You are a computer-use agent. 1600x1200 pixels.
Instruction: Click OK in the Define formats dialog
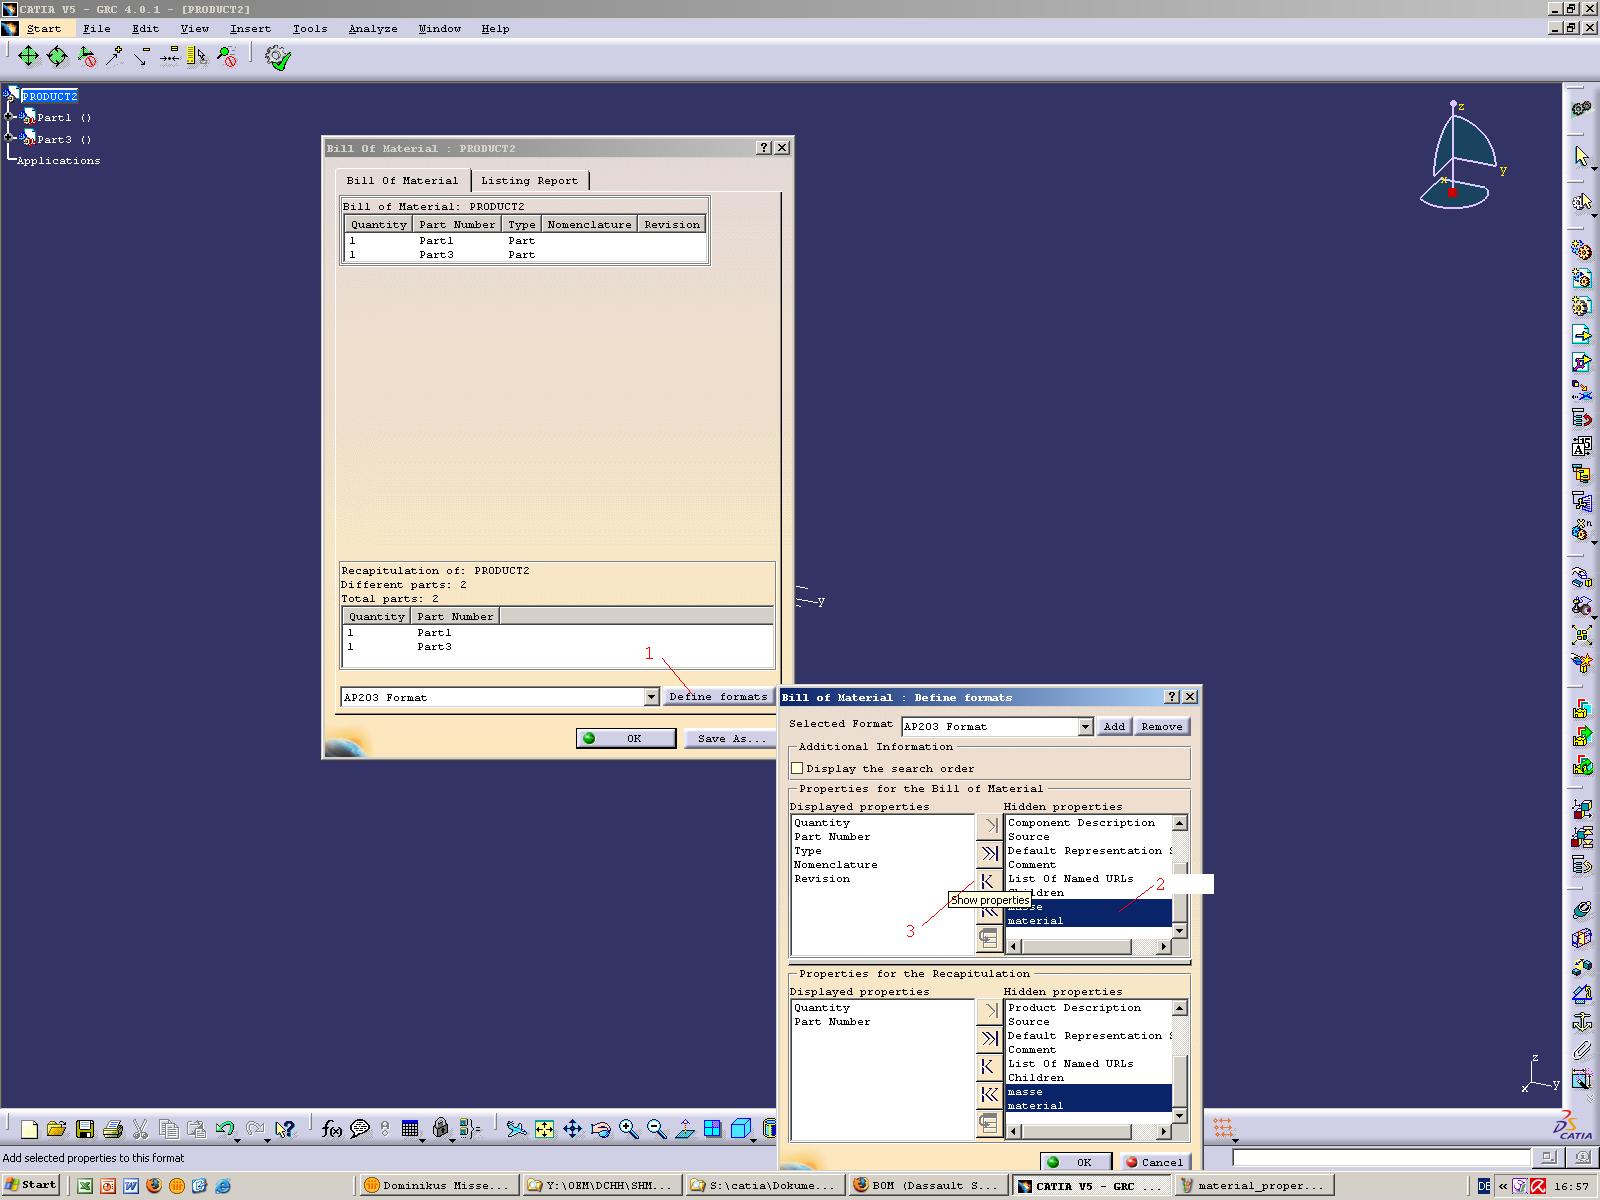[1074, 1162]
